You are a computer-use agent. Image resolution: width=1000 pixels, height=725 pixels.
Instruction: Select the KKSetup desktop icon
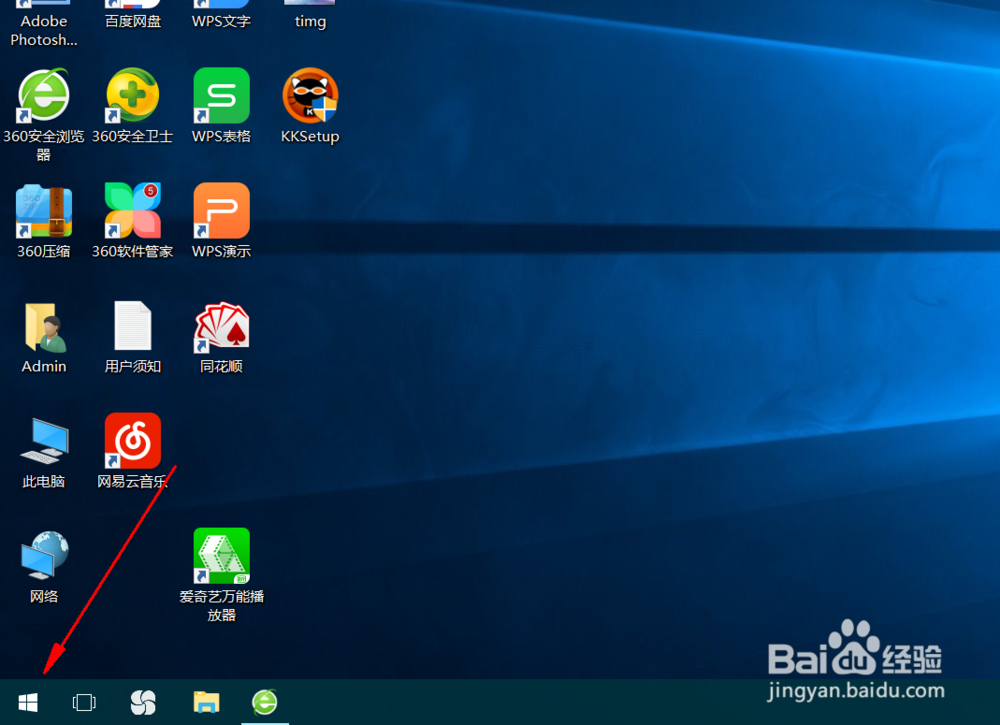(x=310, y=96)
